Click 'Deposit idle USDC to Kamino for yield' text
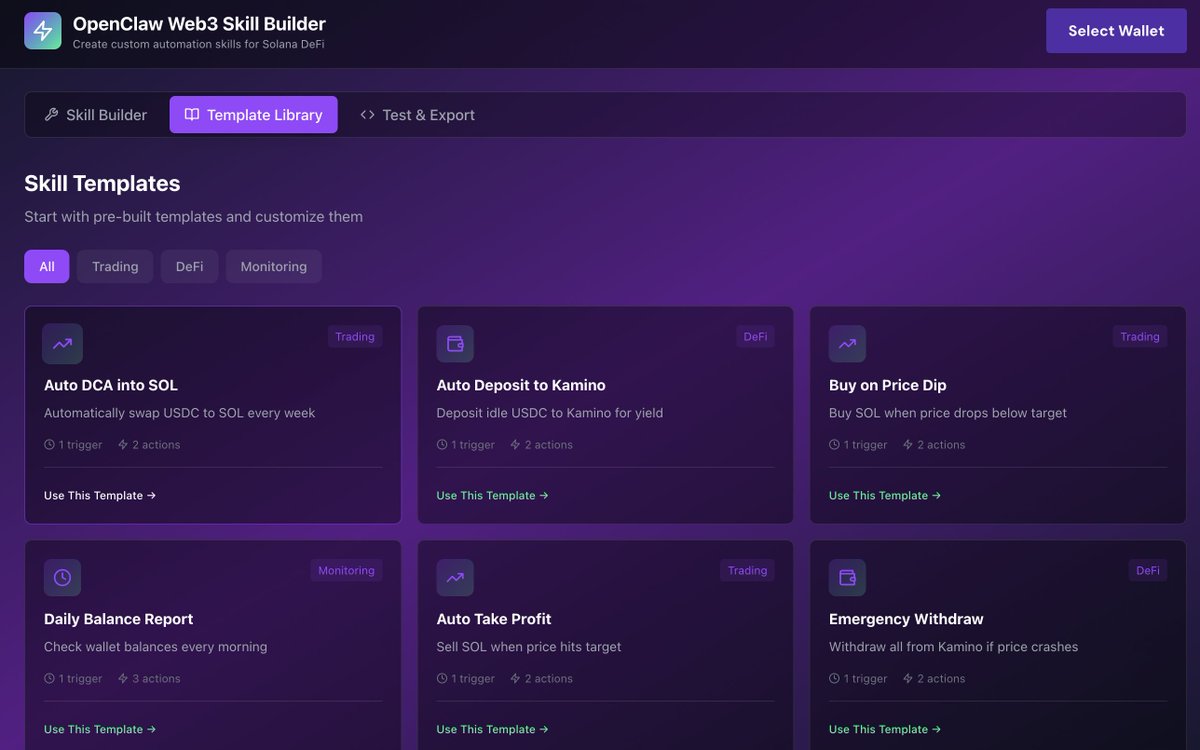The image size is (1200, 750). [x=550, y=413]
